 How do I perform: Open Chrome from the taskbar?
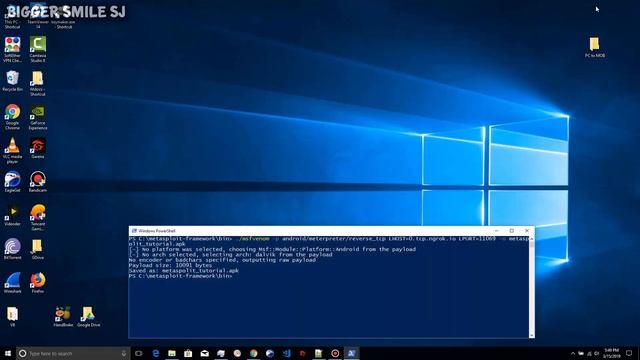253,353
